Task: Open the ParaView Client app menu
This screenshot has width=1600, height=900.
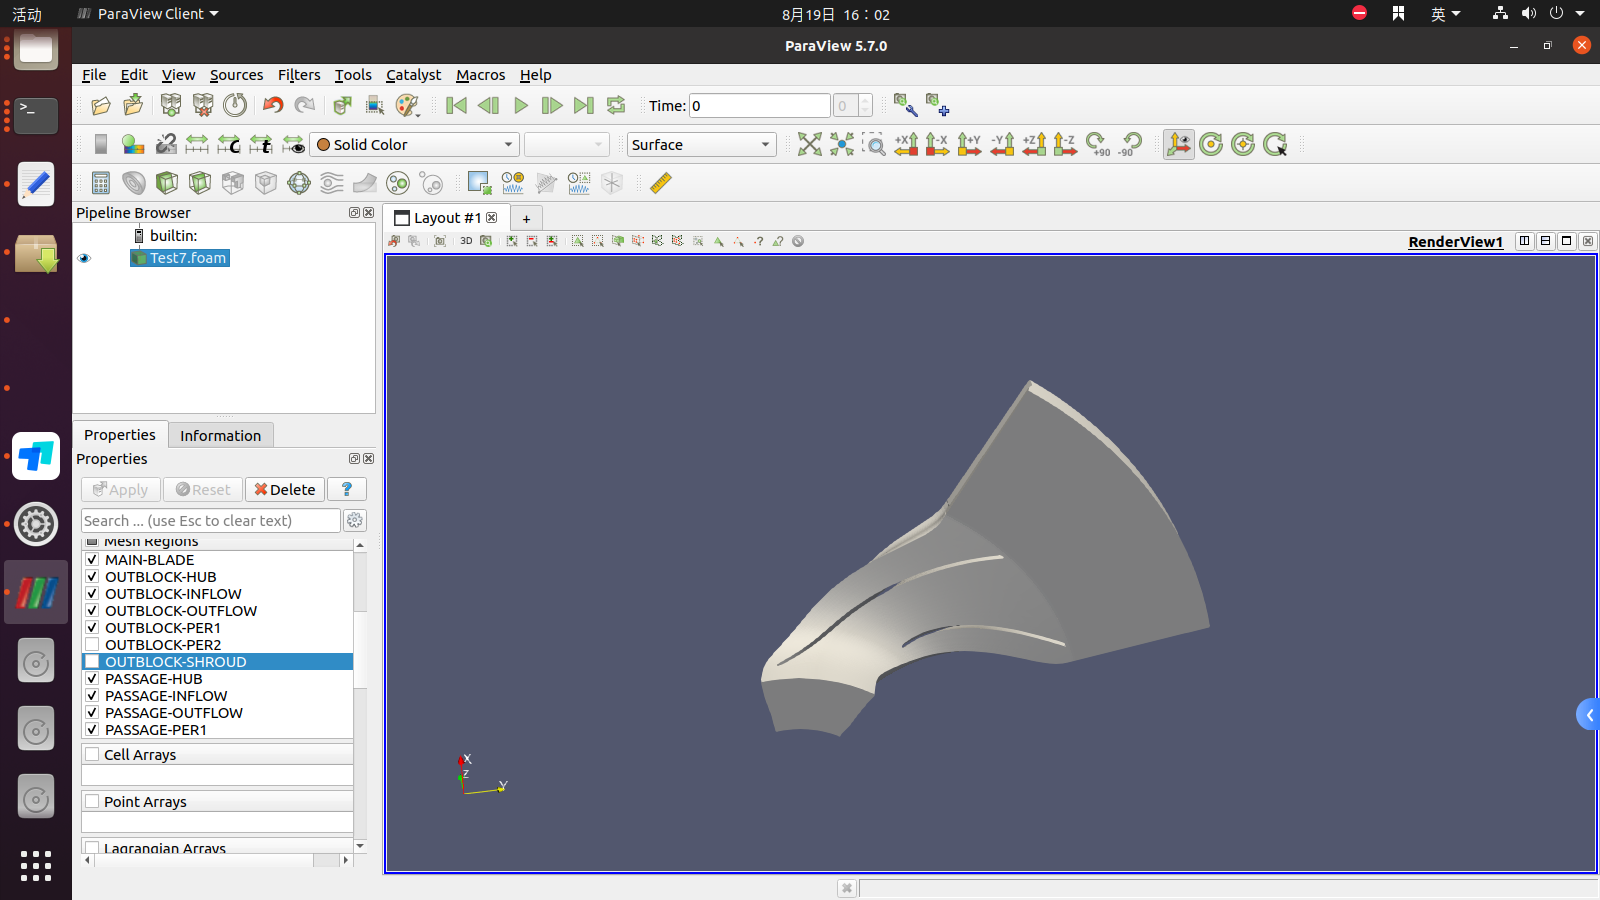Action: click(x=148, y=14)
